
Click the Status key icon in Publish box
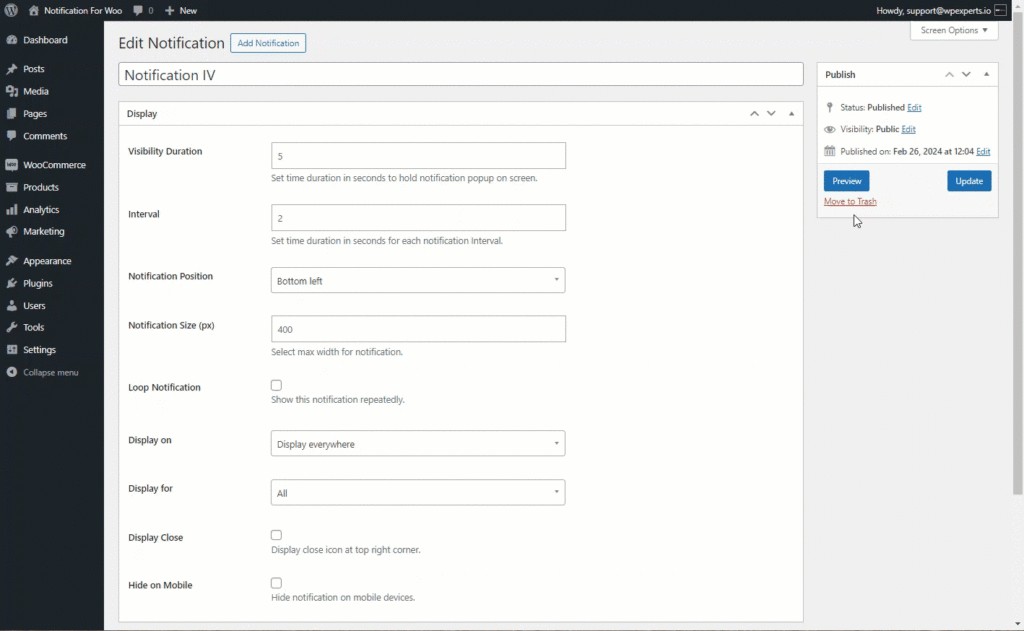(x=829, y=107)
